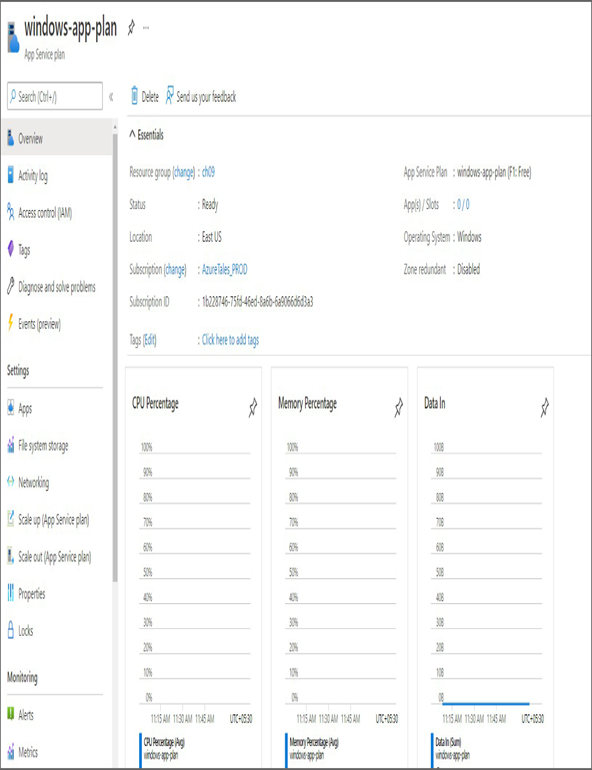Click the Delete trash icon
The width and height of the screenshot is (592, 770).
point(135,96)
